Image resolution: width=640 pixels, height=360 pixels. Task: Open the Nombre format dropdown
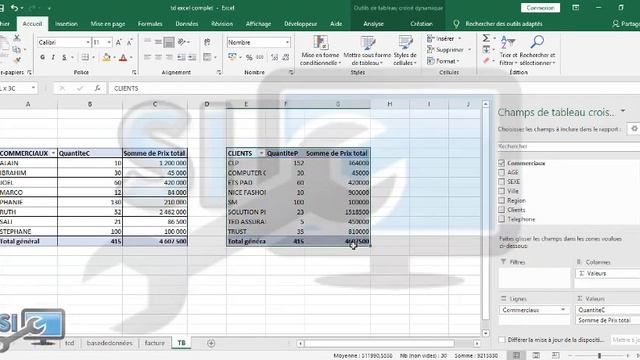[x=287, y=42]
